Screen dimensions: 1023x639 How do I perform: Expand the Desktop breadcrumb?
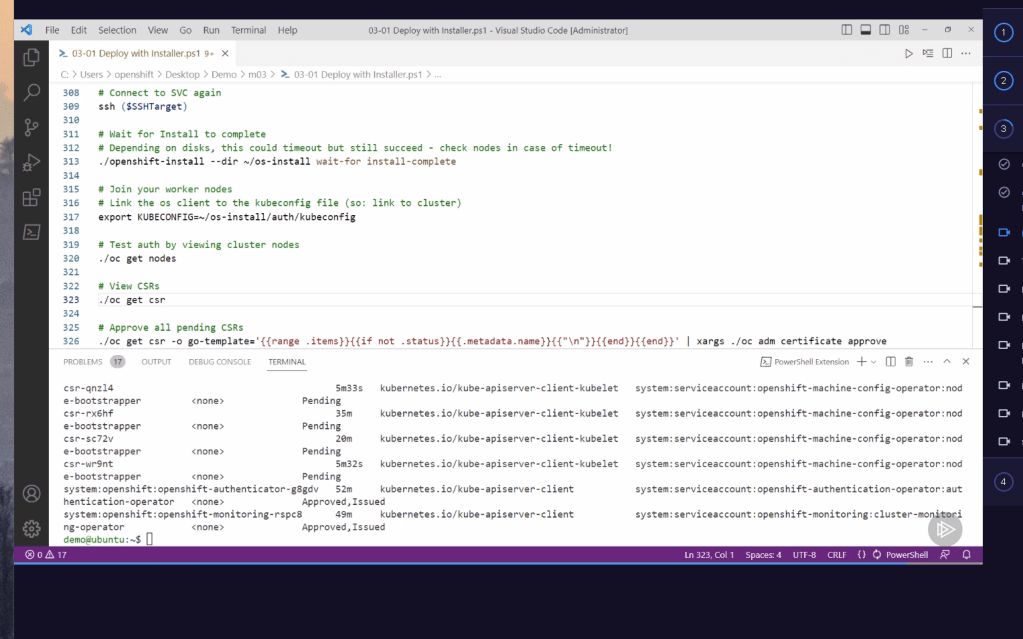182,74
